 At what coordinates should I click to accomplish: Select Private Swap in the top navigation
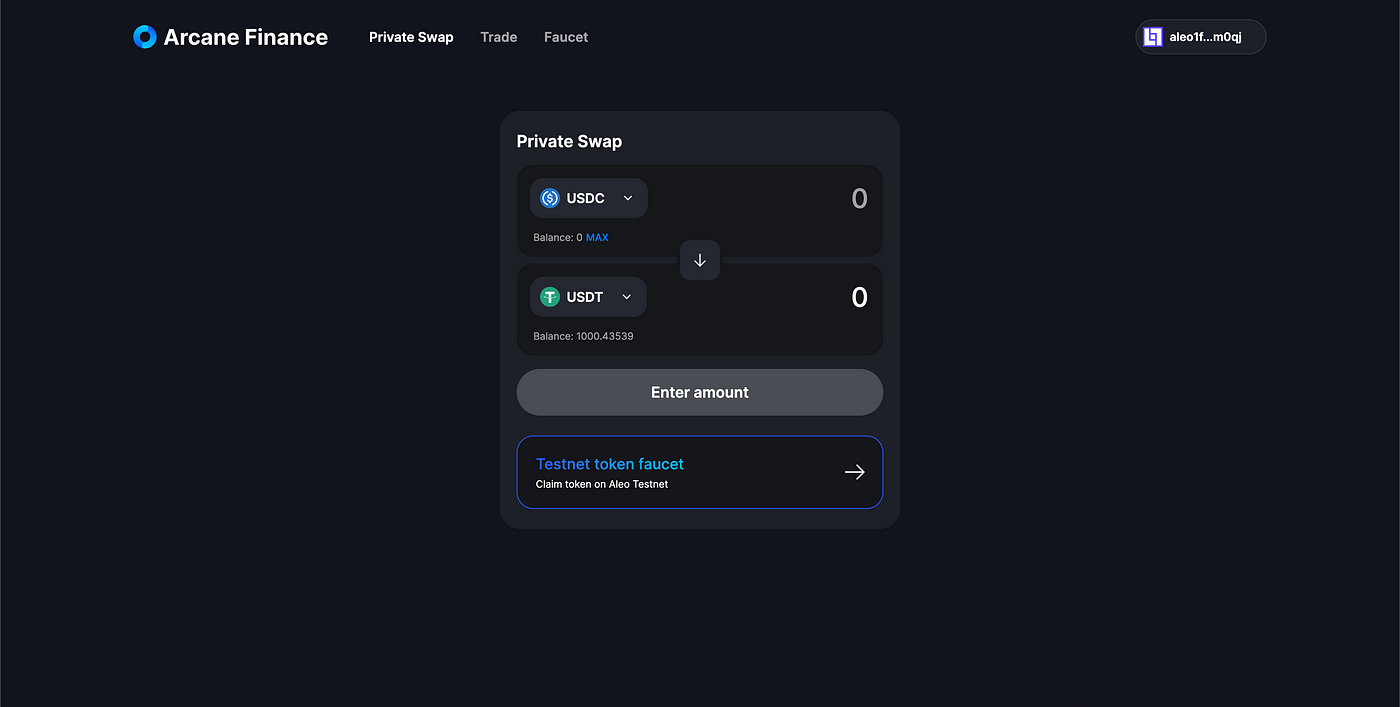[411, 37]
